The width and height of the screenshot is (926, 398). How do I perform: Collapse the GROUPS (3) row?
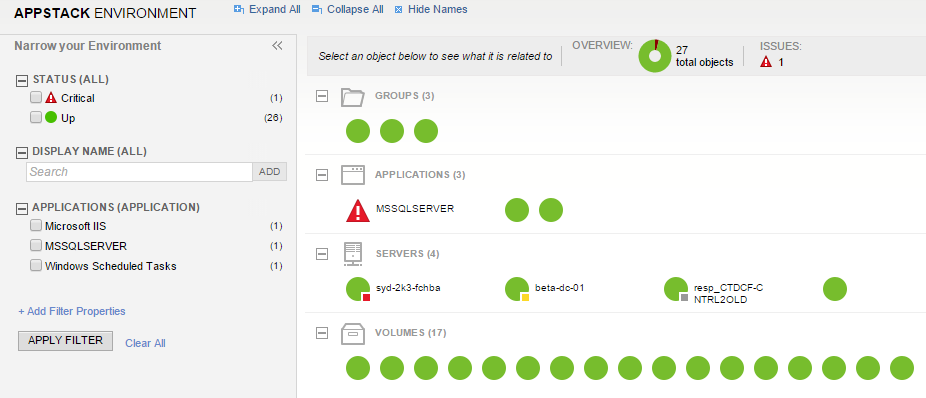[322, 96]
